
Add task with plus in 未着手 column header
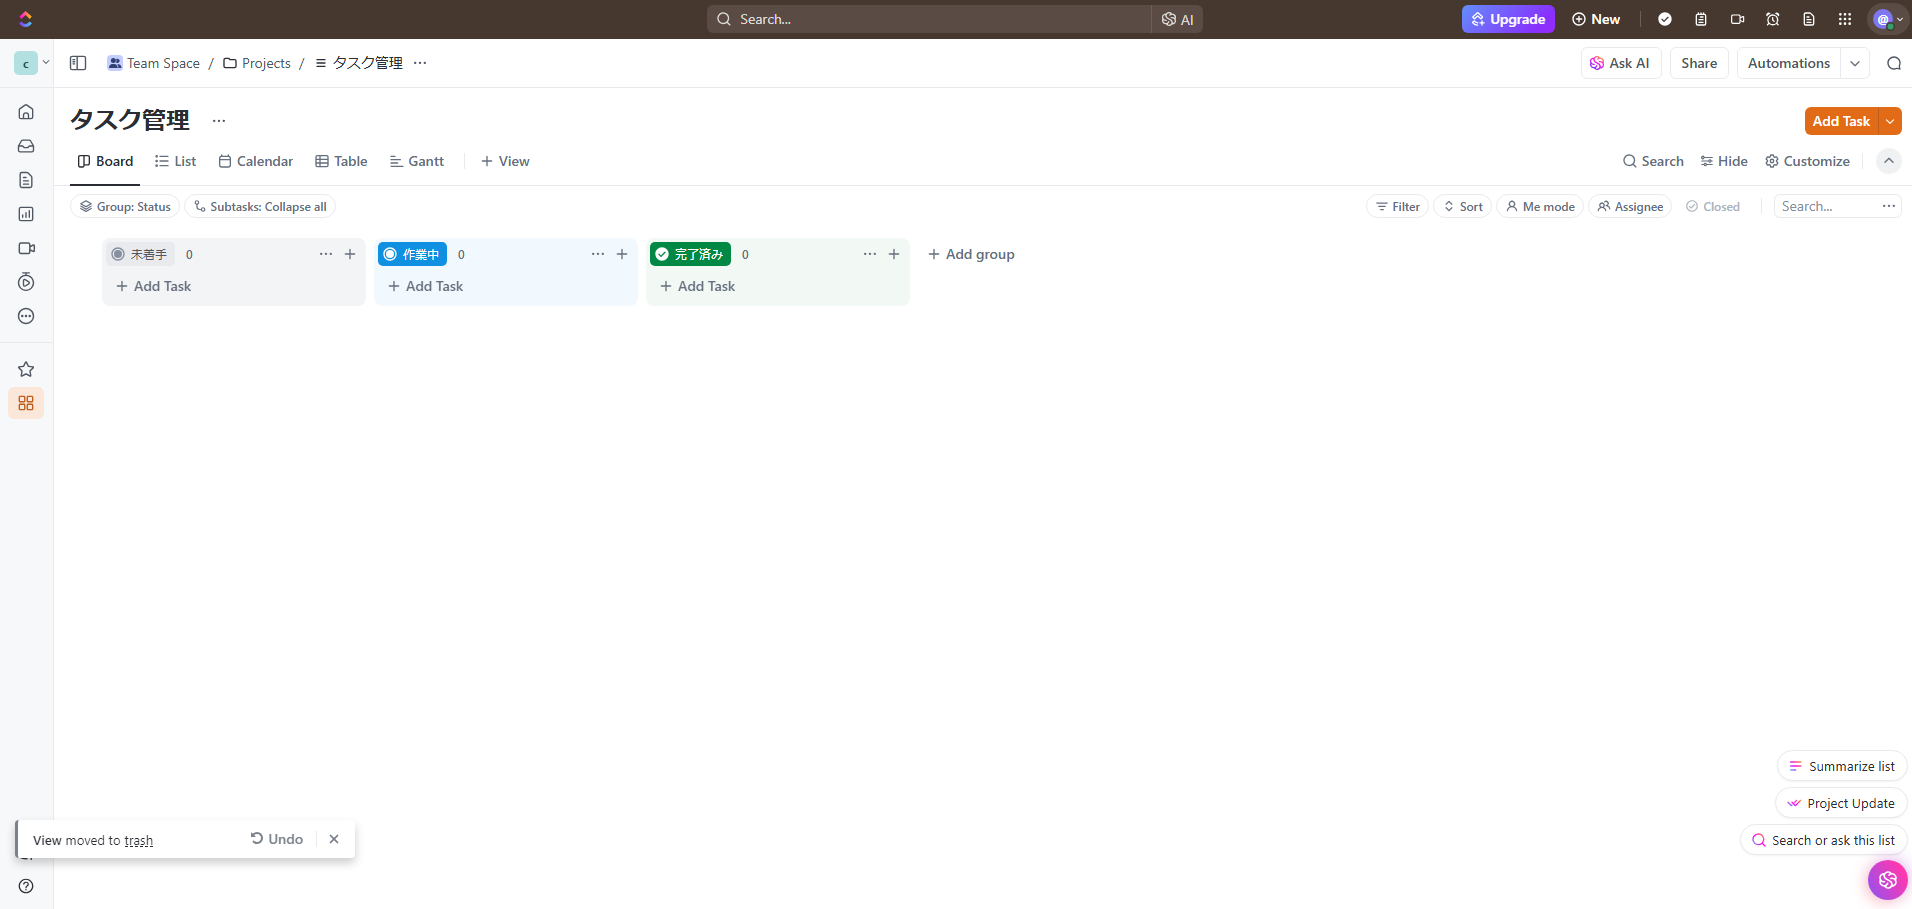pyautogui.click(x=350, y=254)
